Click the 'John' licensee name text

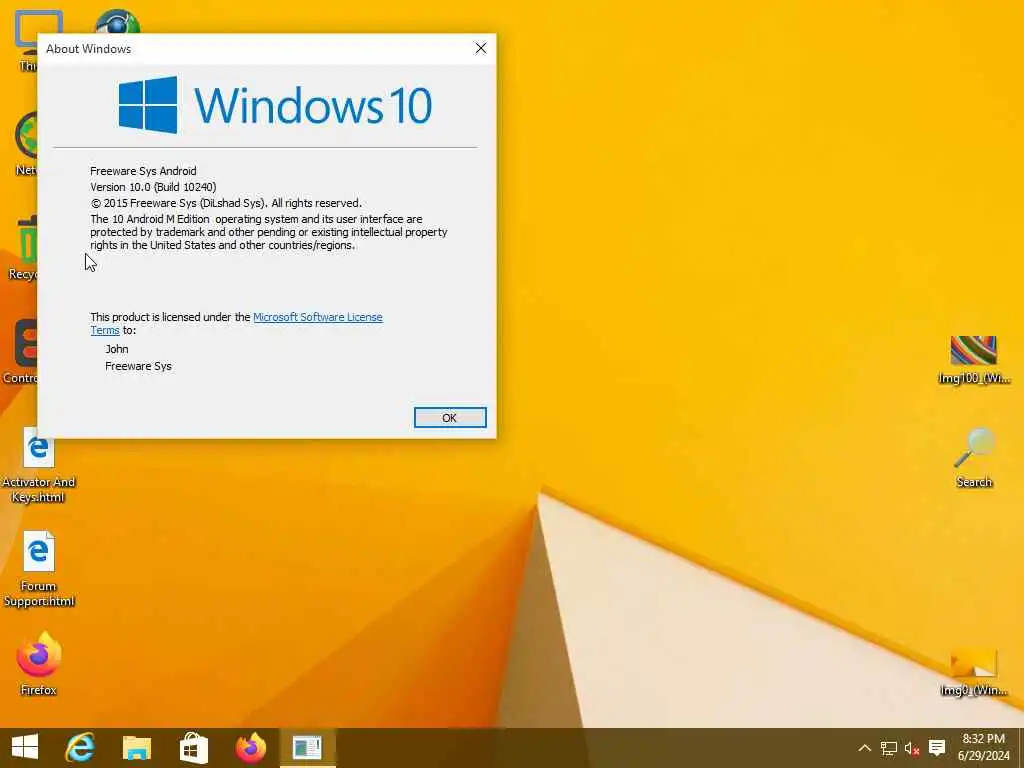pos(117,349)
